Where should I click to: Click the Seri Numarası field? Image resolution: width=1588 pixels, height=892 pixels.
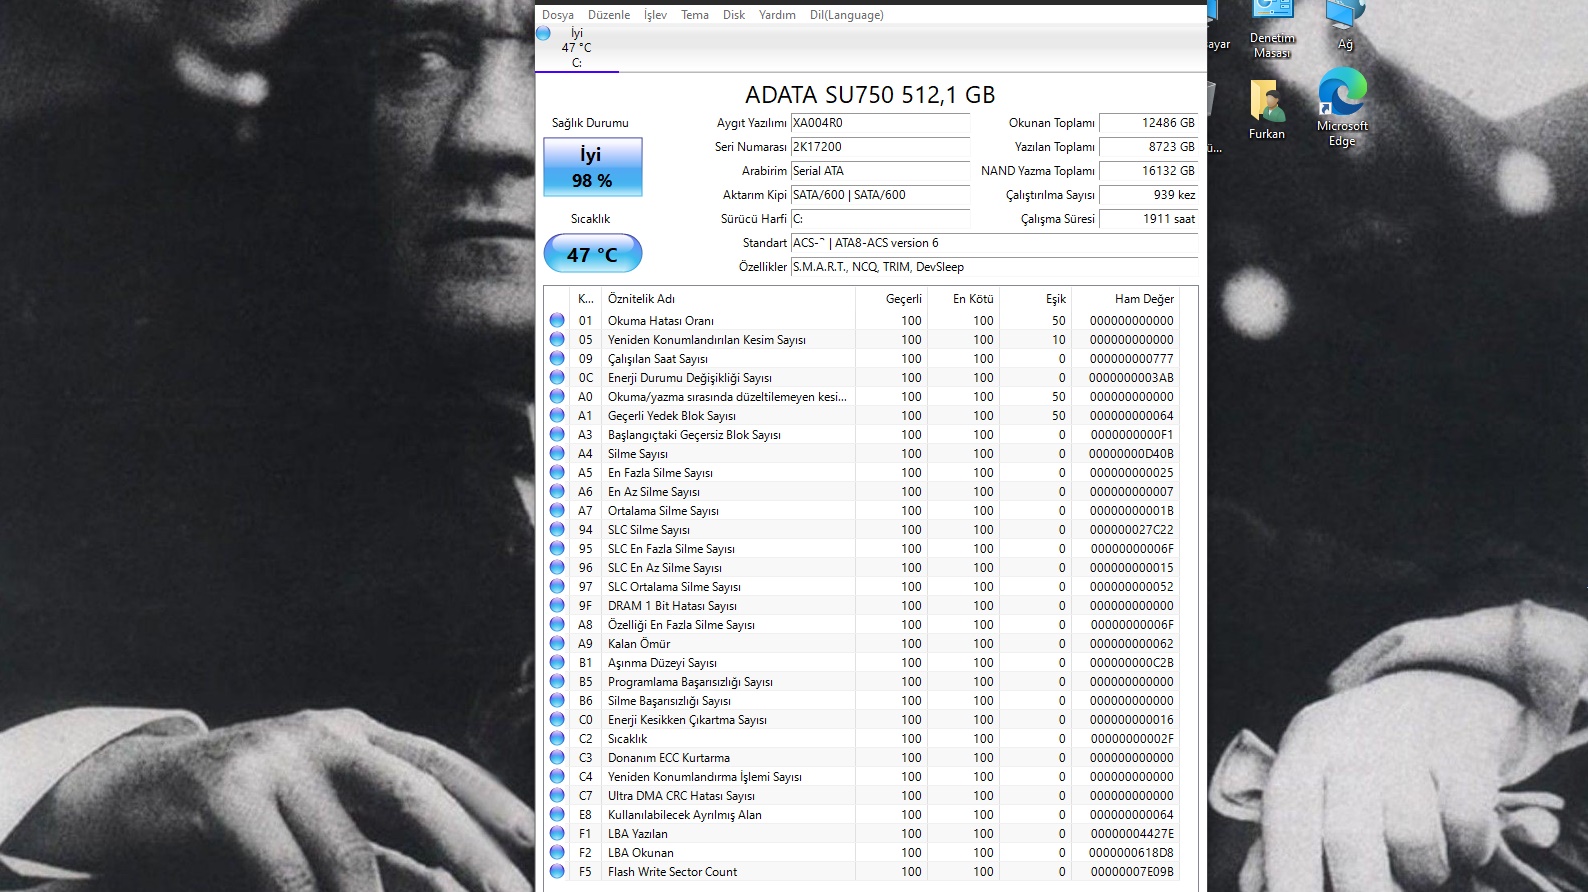coord(880,147)
